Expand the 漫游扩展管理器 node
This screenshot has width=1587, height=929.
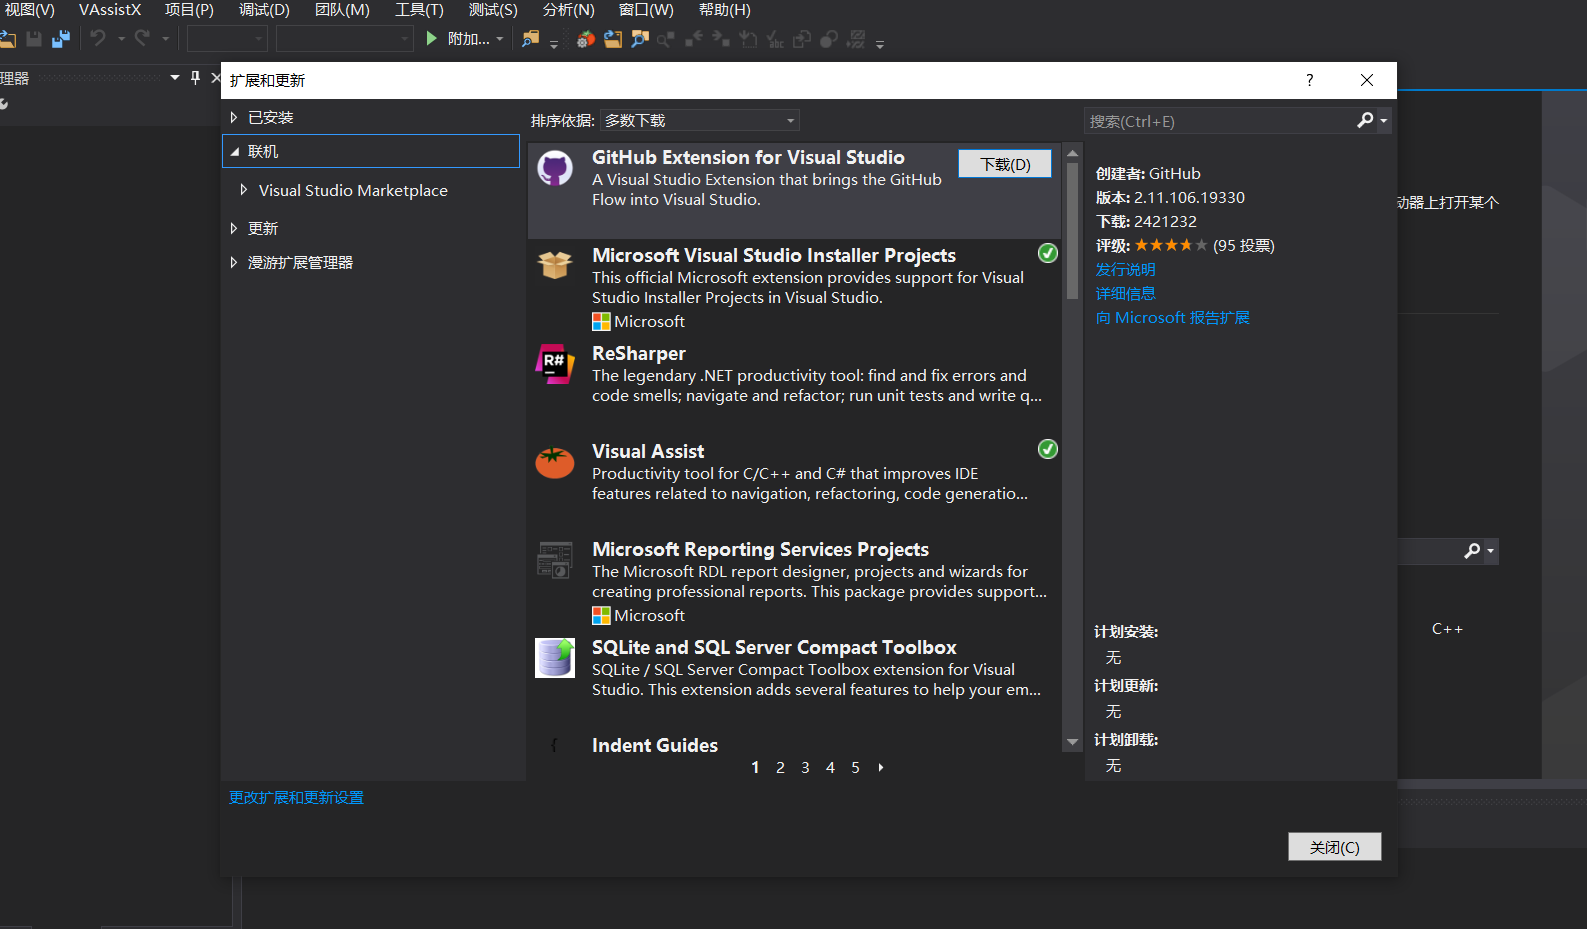pos(234,262)
